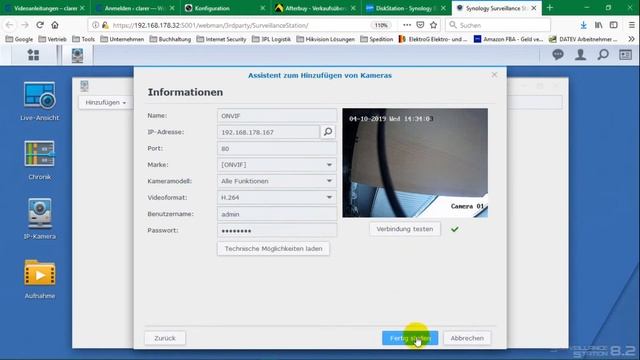Switch to the Videoanleitungen tab

tap(45, 8)
